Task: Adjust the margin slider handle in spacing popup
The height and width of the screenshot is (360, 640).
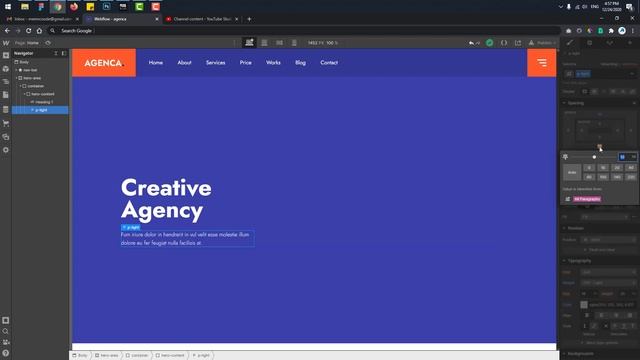Action: (594, 157)
